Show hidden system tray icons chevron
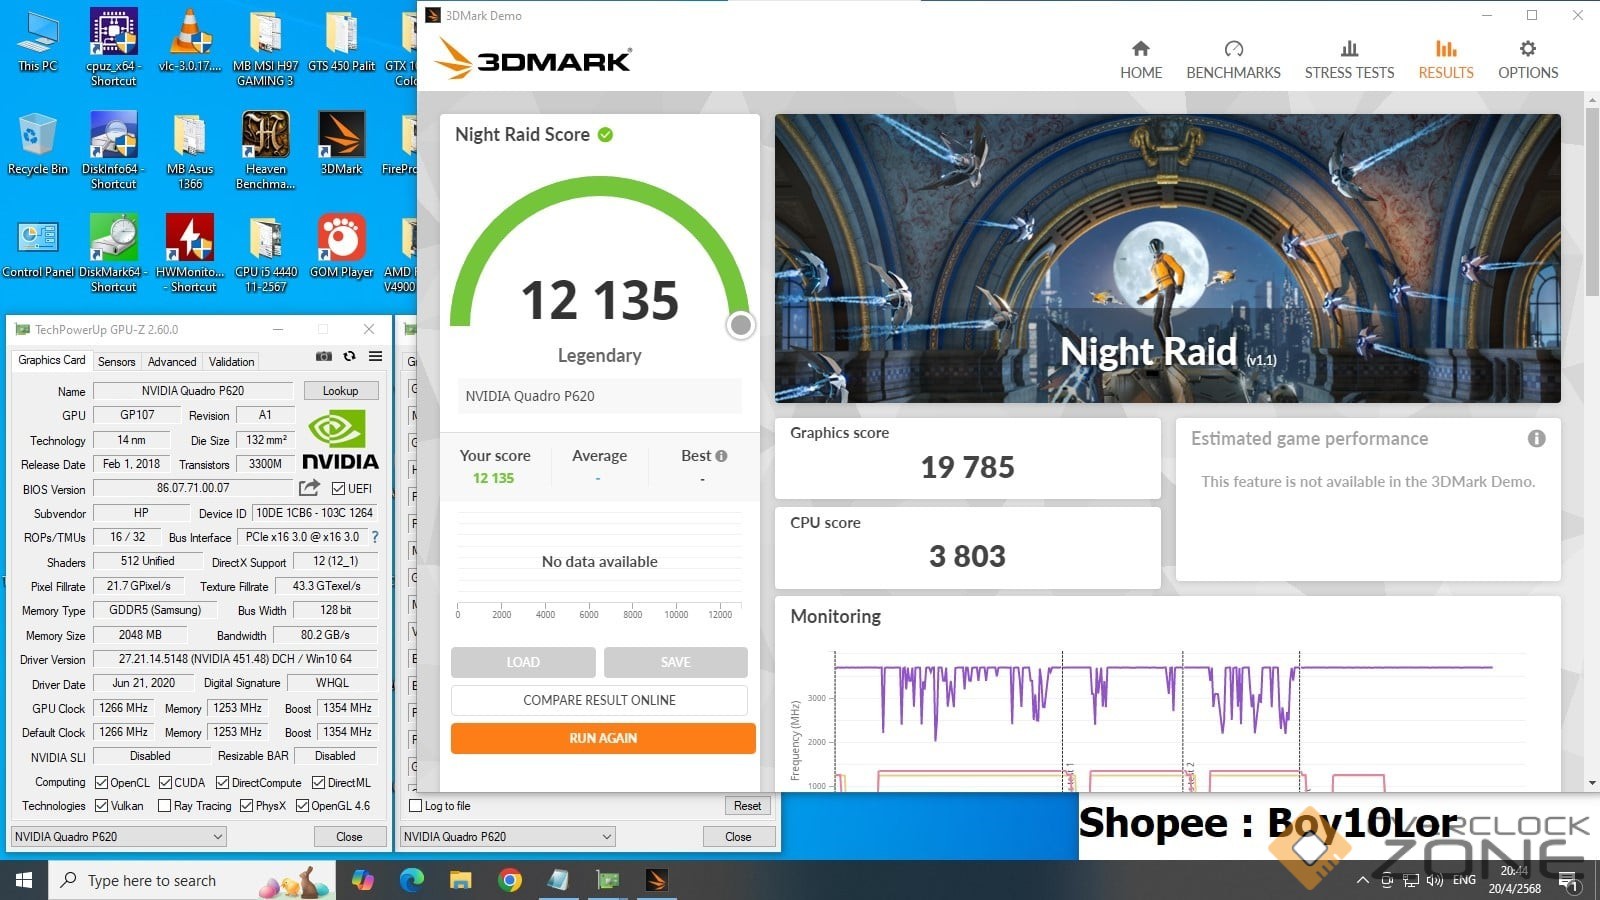The width and height of the screenshot is (1600, 900). [1362, 881]
